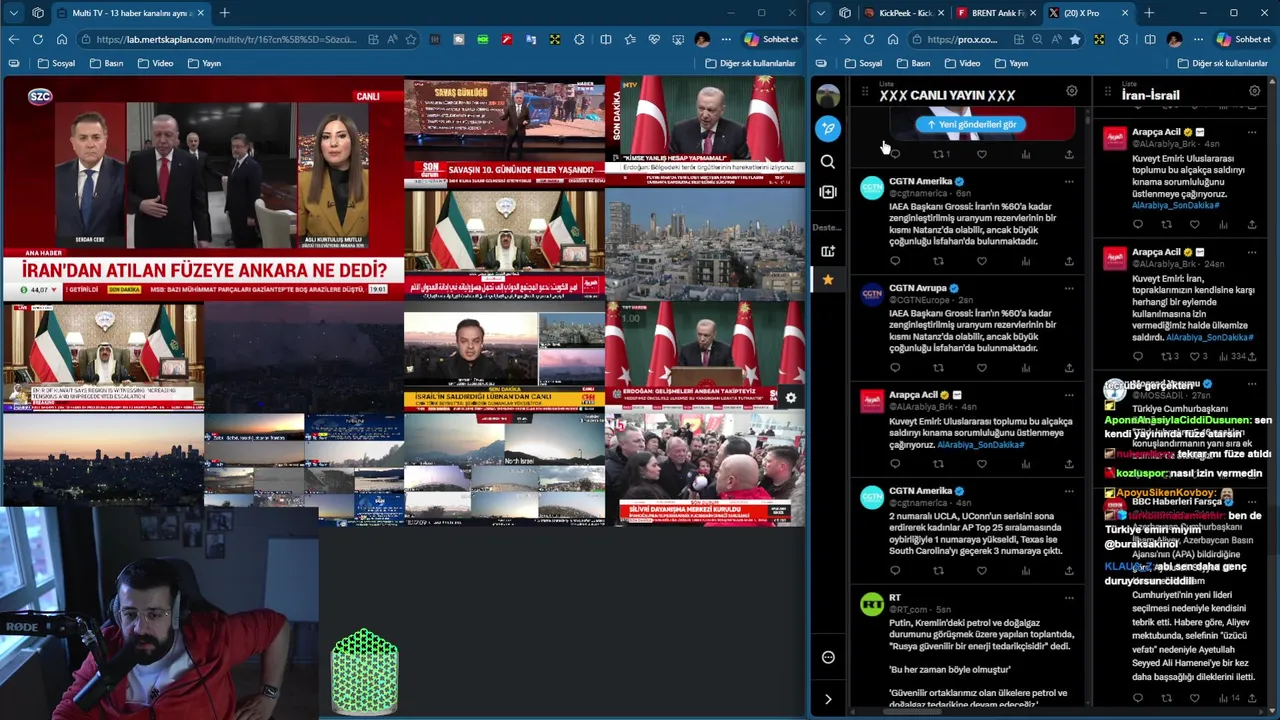Reply to the CGTN Amerika IAEA post
Viewport: 1280px width, 720px height.
895,261
